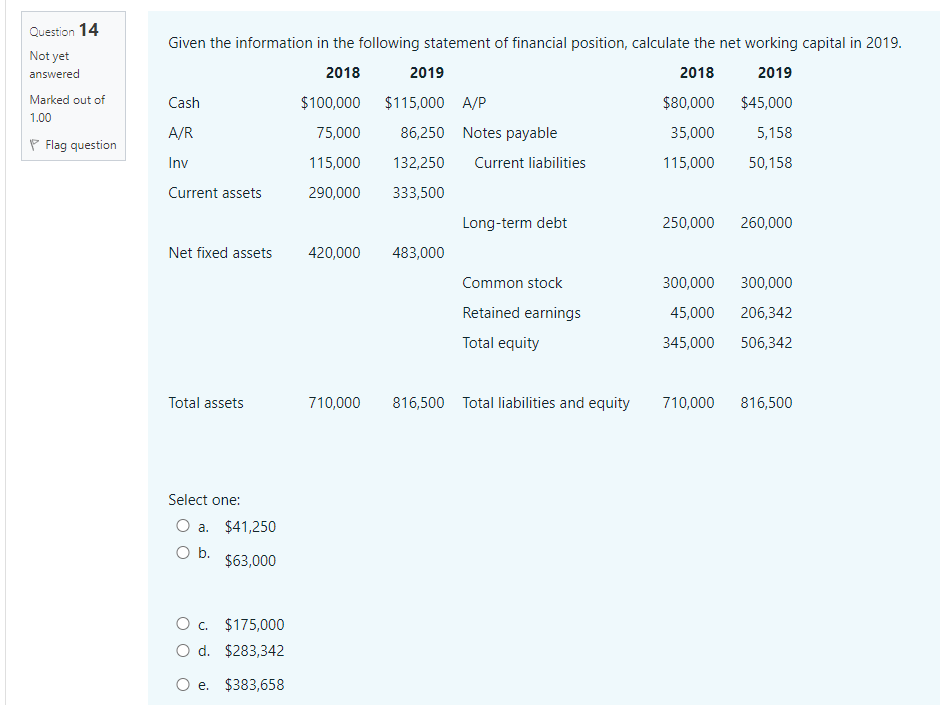Image resolution: width=940 pixels, height=705 pixels.
Task: Click the 2018 Retained earnings value 45,000
Action: pyautogui.click(x=692, y=312)
